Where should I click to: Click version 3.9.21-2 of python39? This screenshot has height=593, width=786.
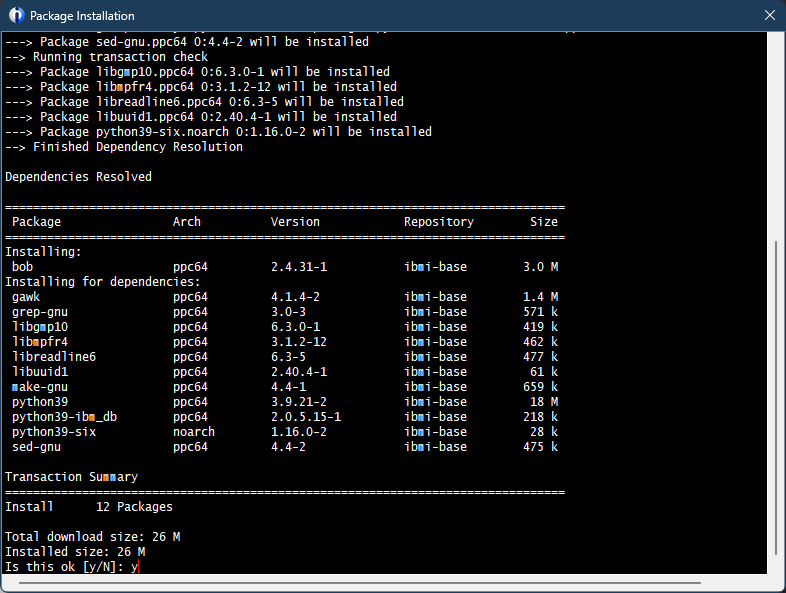[298, 402]
